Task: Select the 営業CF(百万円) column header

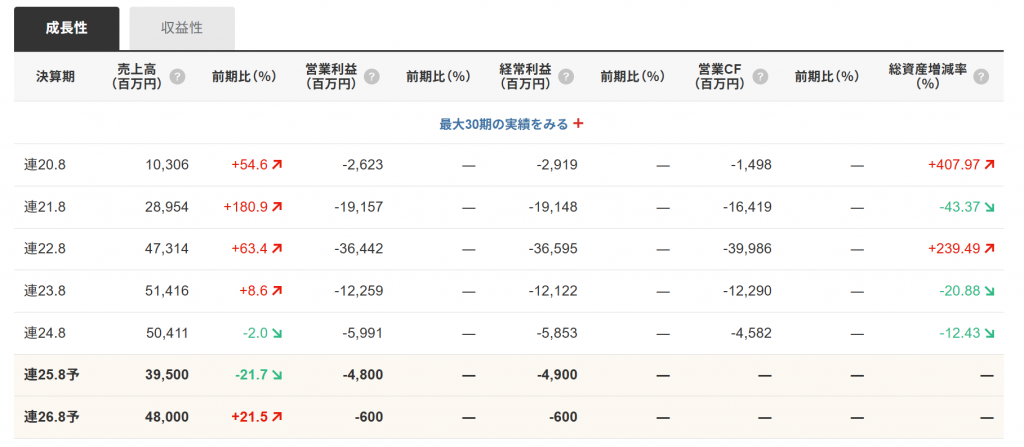Action: click(x=720, y=76)
